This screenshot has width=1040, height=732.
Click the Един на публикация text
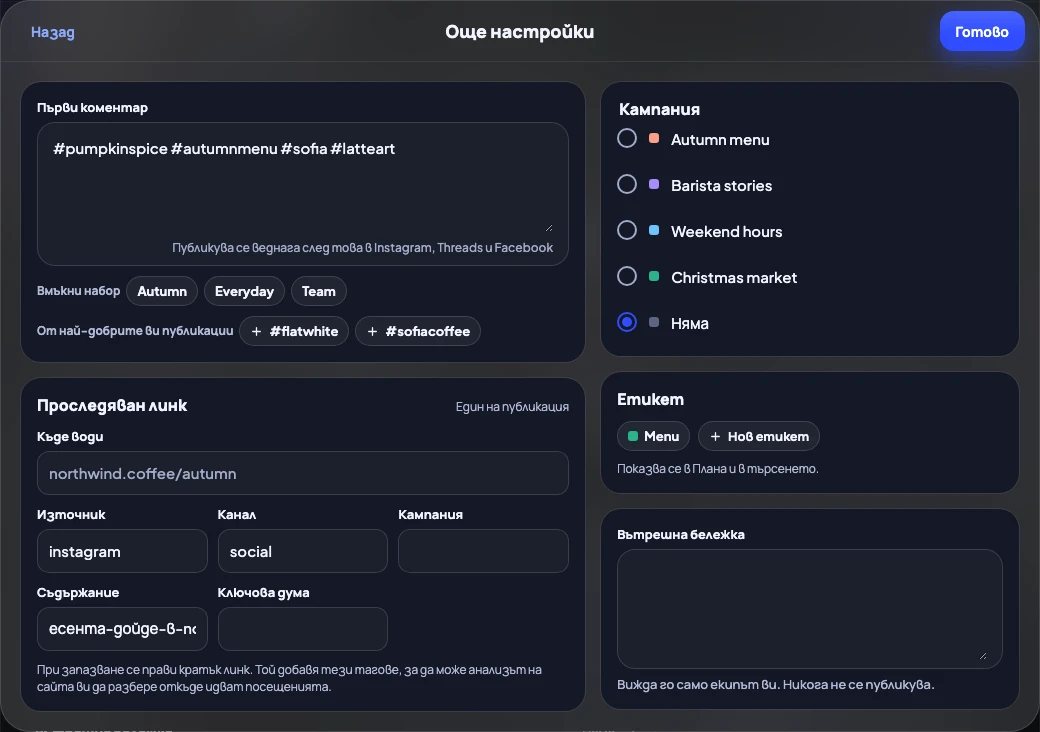coord(512,406)
